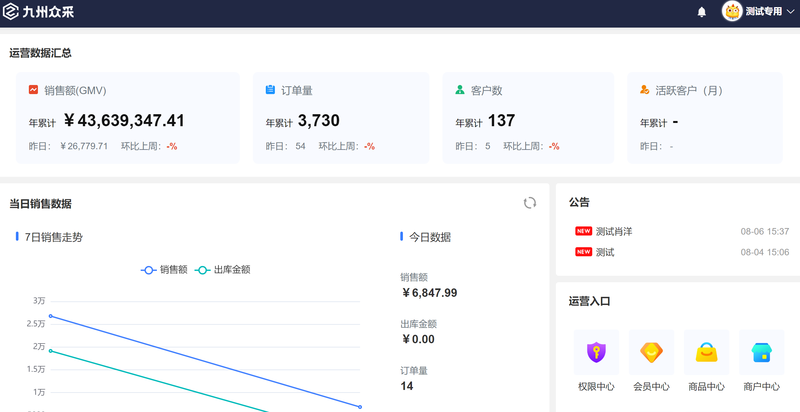The width and height of the screenshot is (800, 412).
Task: Click the 公告 section title
Action: tap(579, 202)
